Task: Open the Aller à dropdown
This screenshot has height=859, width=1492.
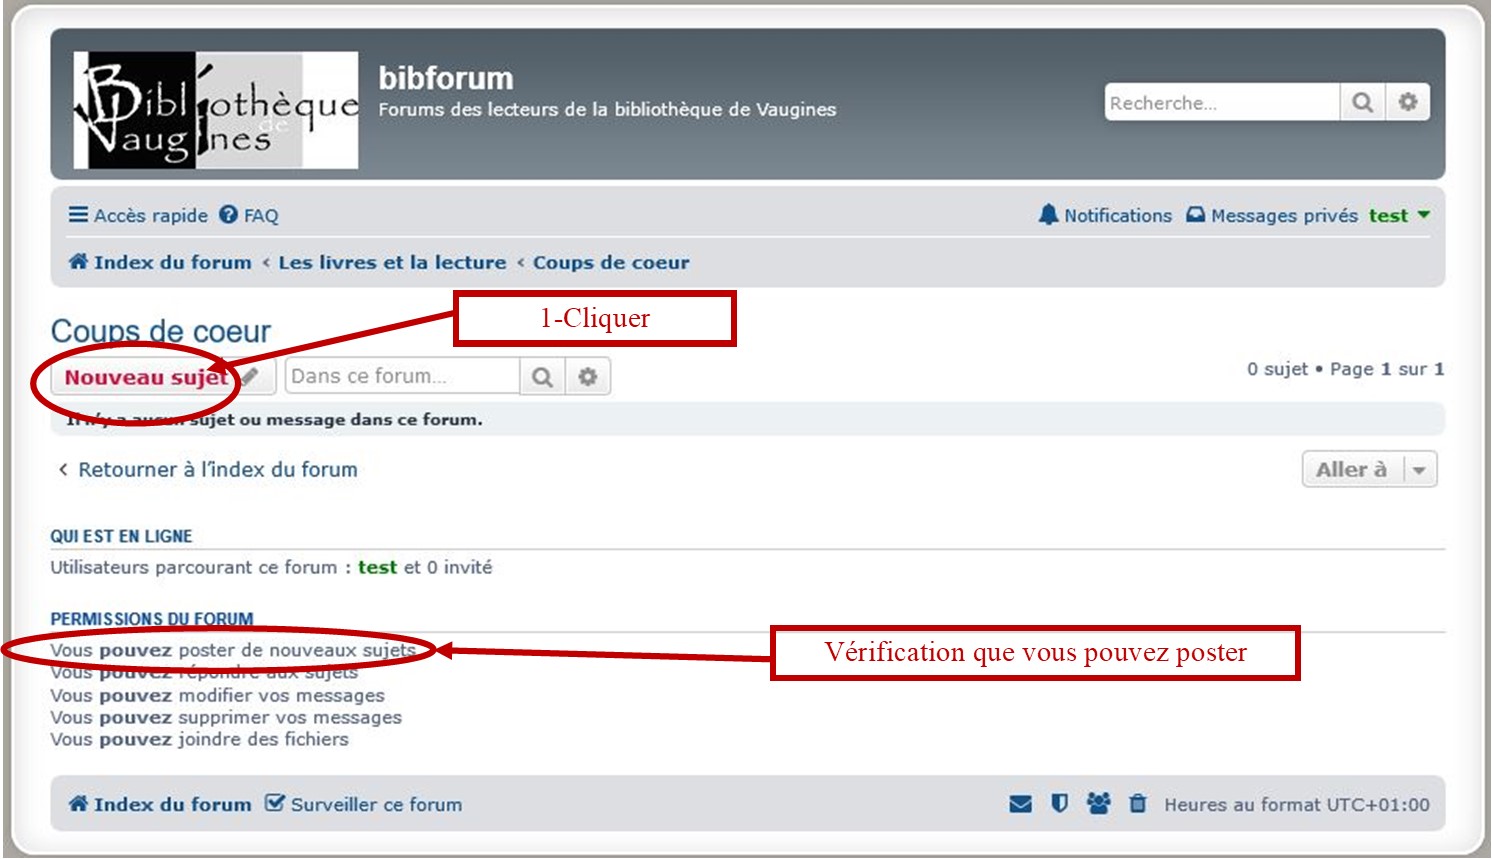Action: click(x=1369, y=469)
